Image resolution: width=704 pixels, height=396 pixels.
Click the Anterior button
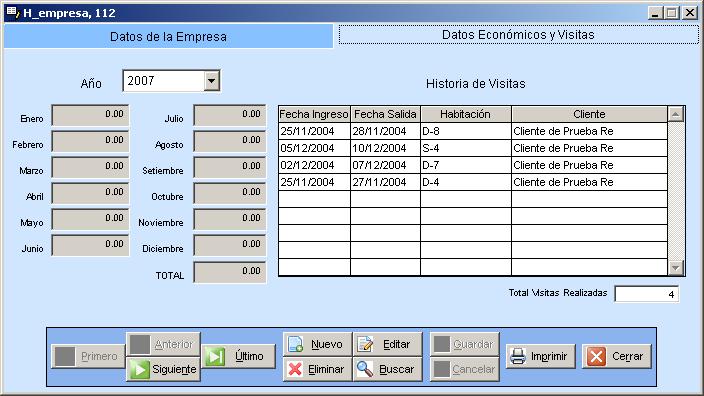click(163, 344)
